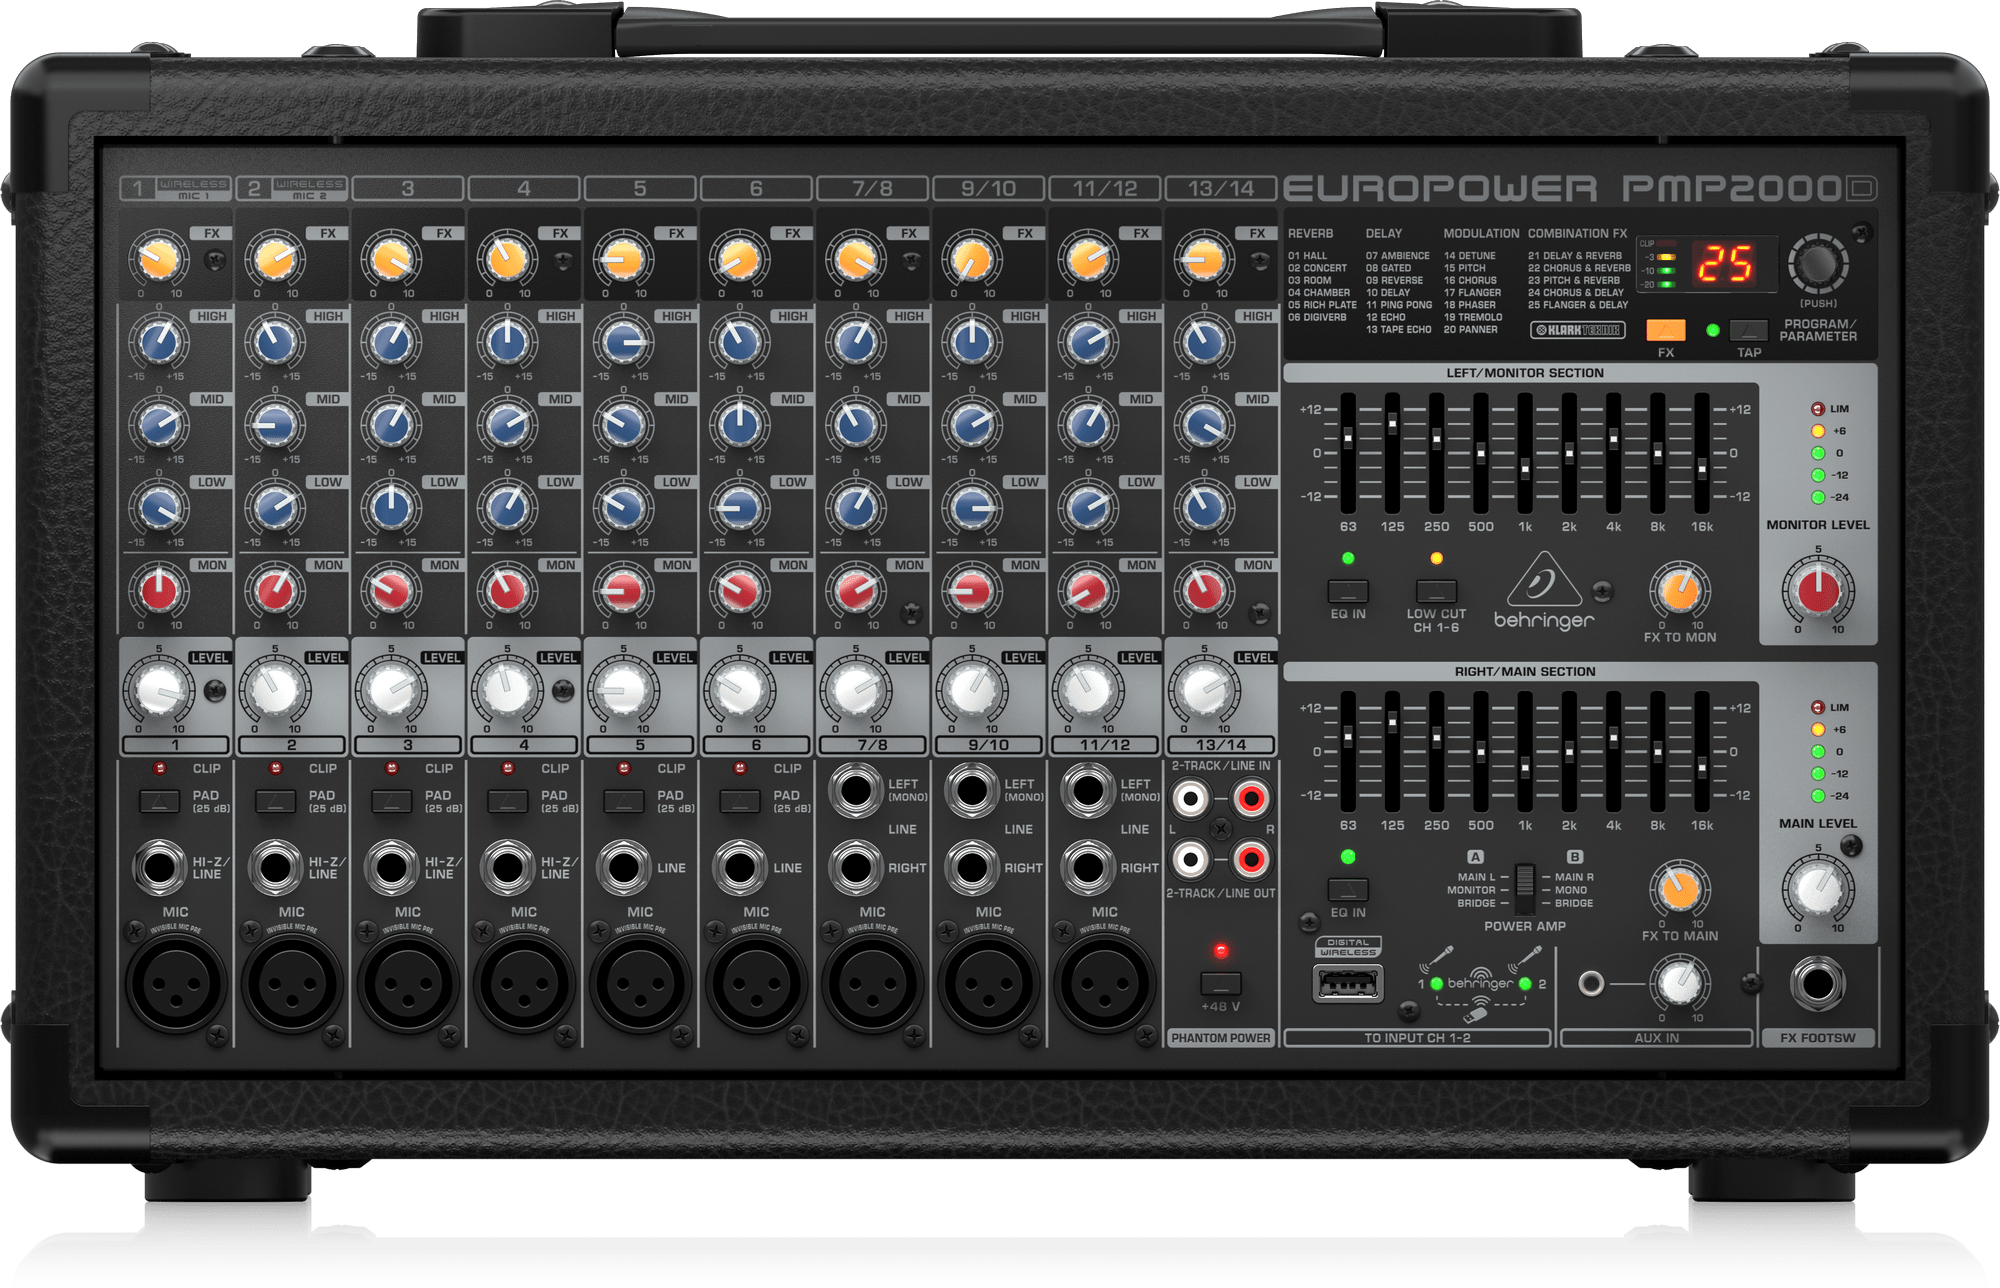Viewport: 2000px width, 1288px height.
Task: Click the channel 11/12 XLR MIC input
Action: 1104,983
